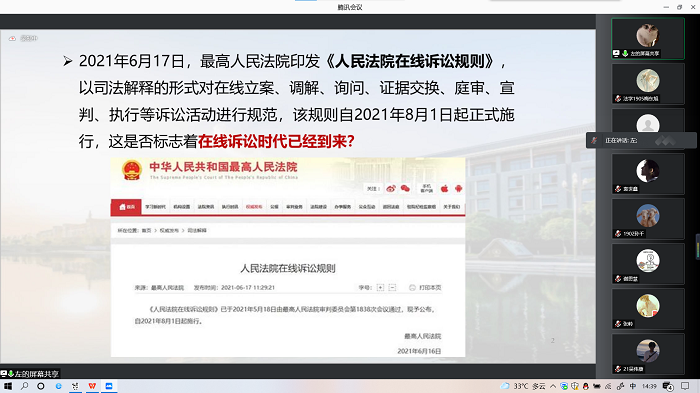Image resolution: width=700 pixels, height=393 pixels.
Task: Click the screen-share icon in presenter's tile
Action: (617, 54)
